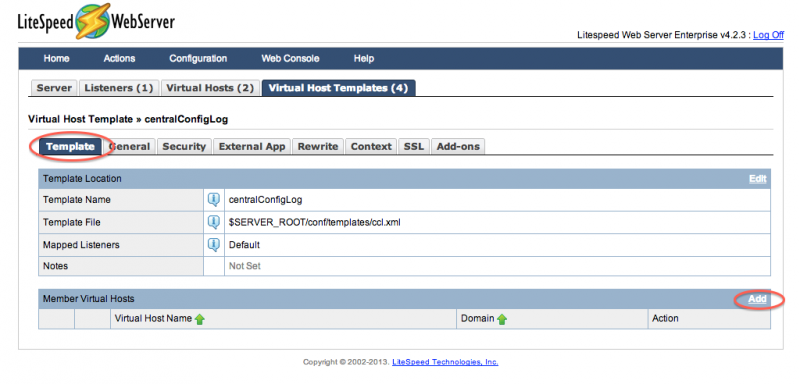
Task: Click the Action column header
Action: click(x=665, y=318)
